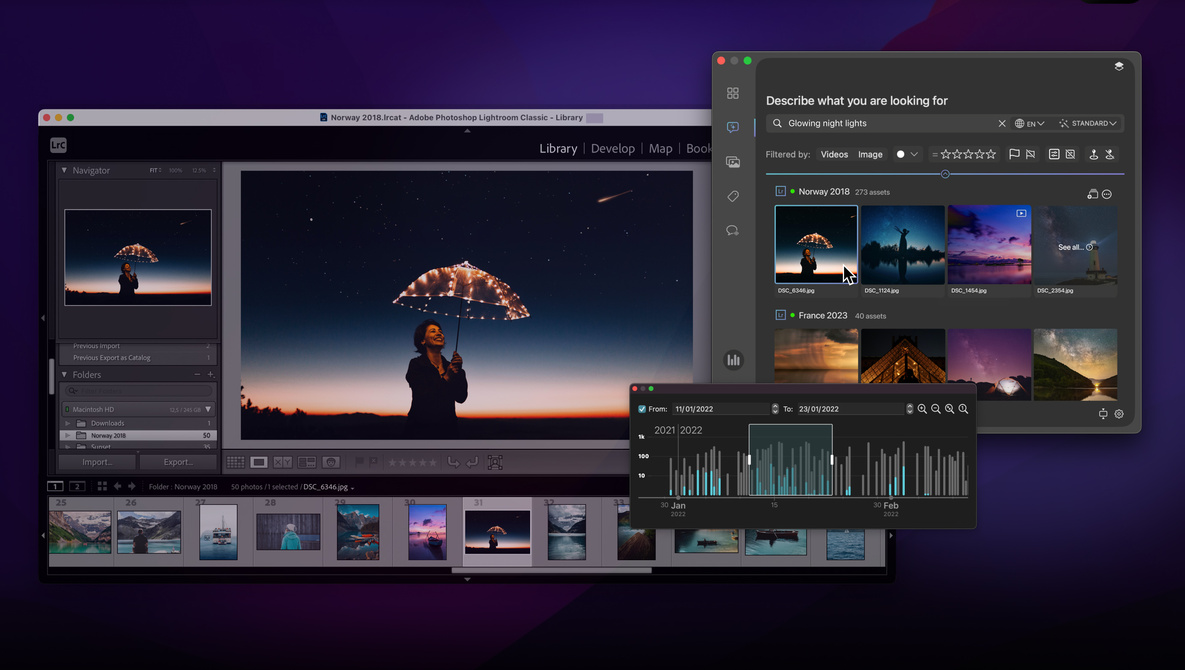Click the layers icon at top right
Image resolution: width=1185 pixels, height=670 pixels.
pos(1118,66)
